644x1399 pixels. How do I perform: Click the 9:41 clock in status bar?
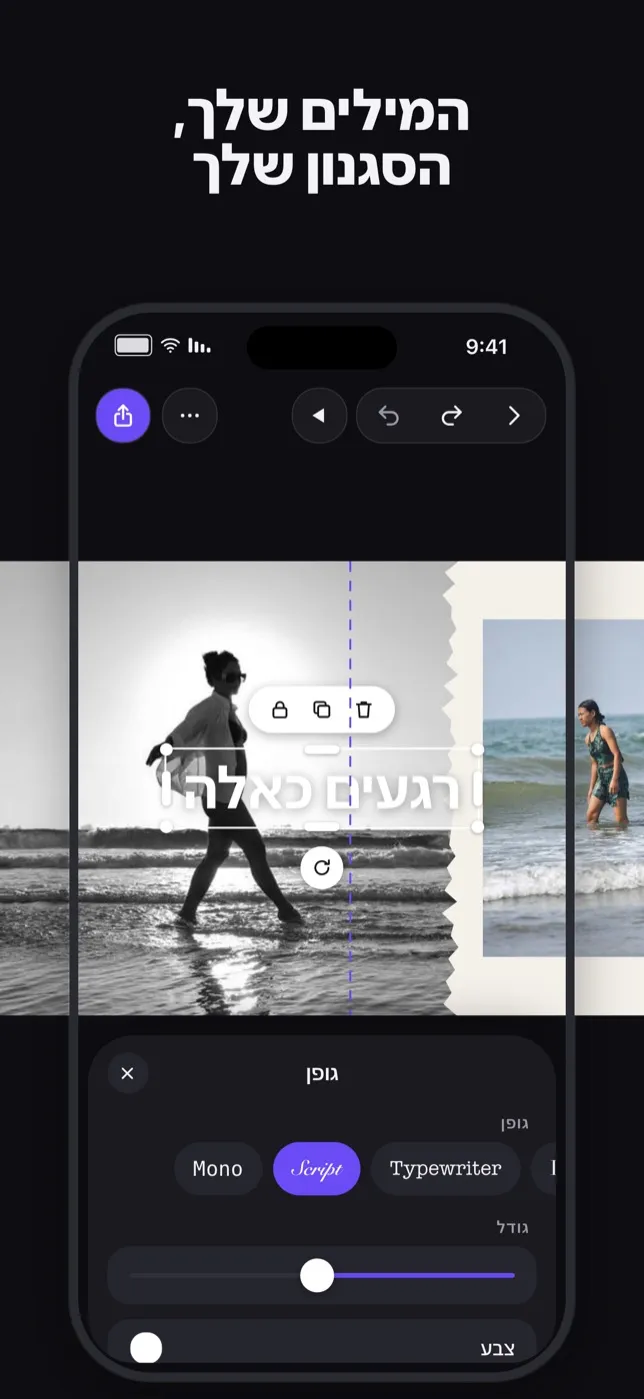pyautogui.click(x=486, y=347)
